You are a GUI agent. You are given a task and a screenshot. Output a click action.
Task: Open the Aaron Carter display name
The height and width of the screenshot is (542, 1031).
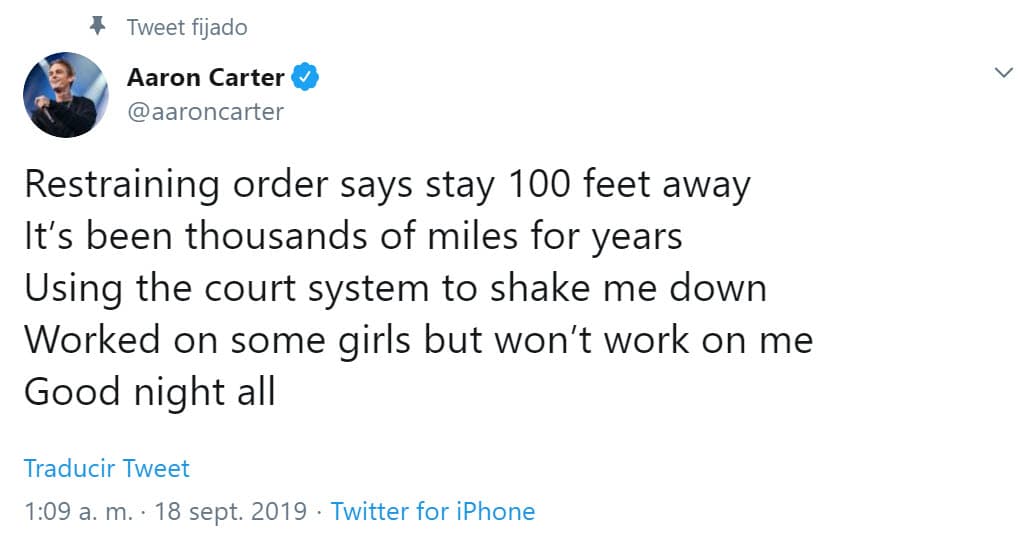point(205,77)
